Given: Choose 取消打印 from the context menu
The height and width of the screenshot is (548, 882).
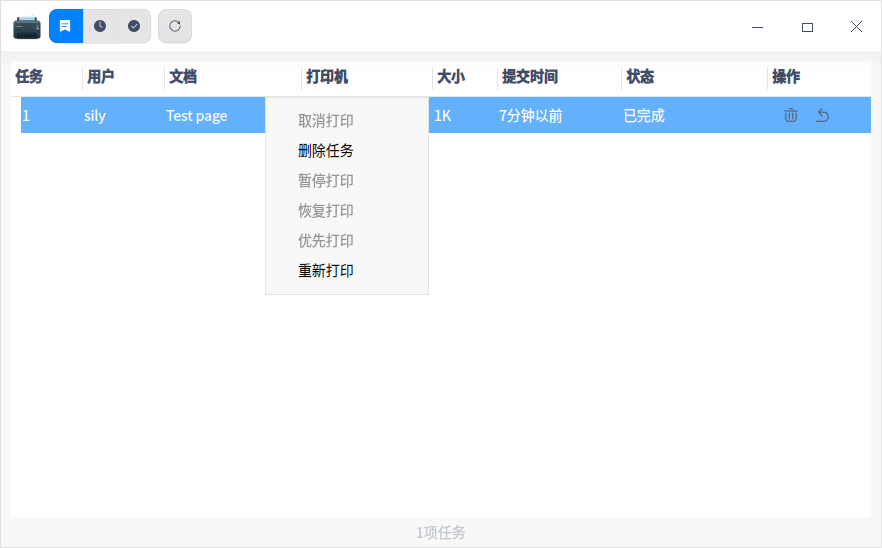Looking at the screenshot, I should pos(347,120).
